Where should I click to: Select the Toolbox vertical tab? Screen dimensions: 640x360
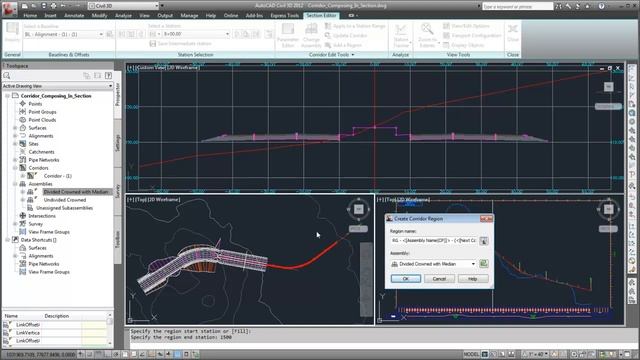118,240
